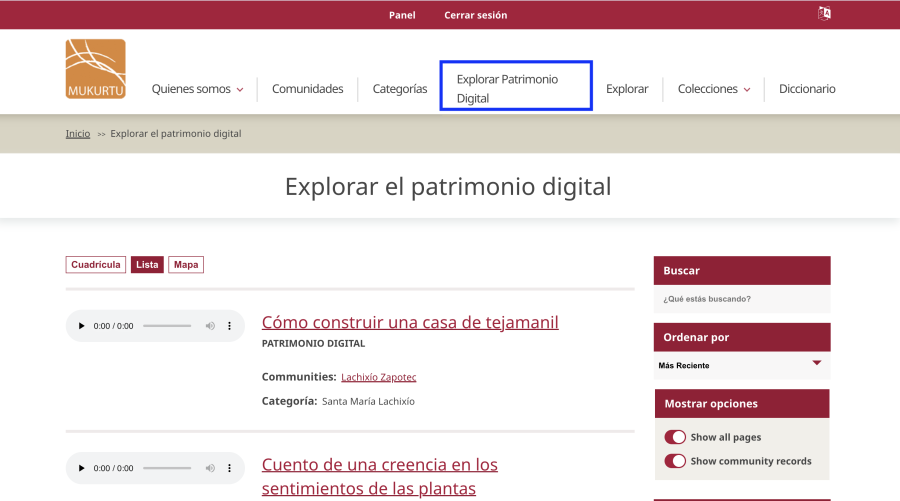Viewport: 900px width, 501px height.
Task: Click the Mukurtu logo
Action: [95, 69]
